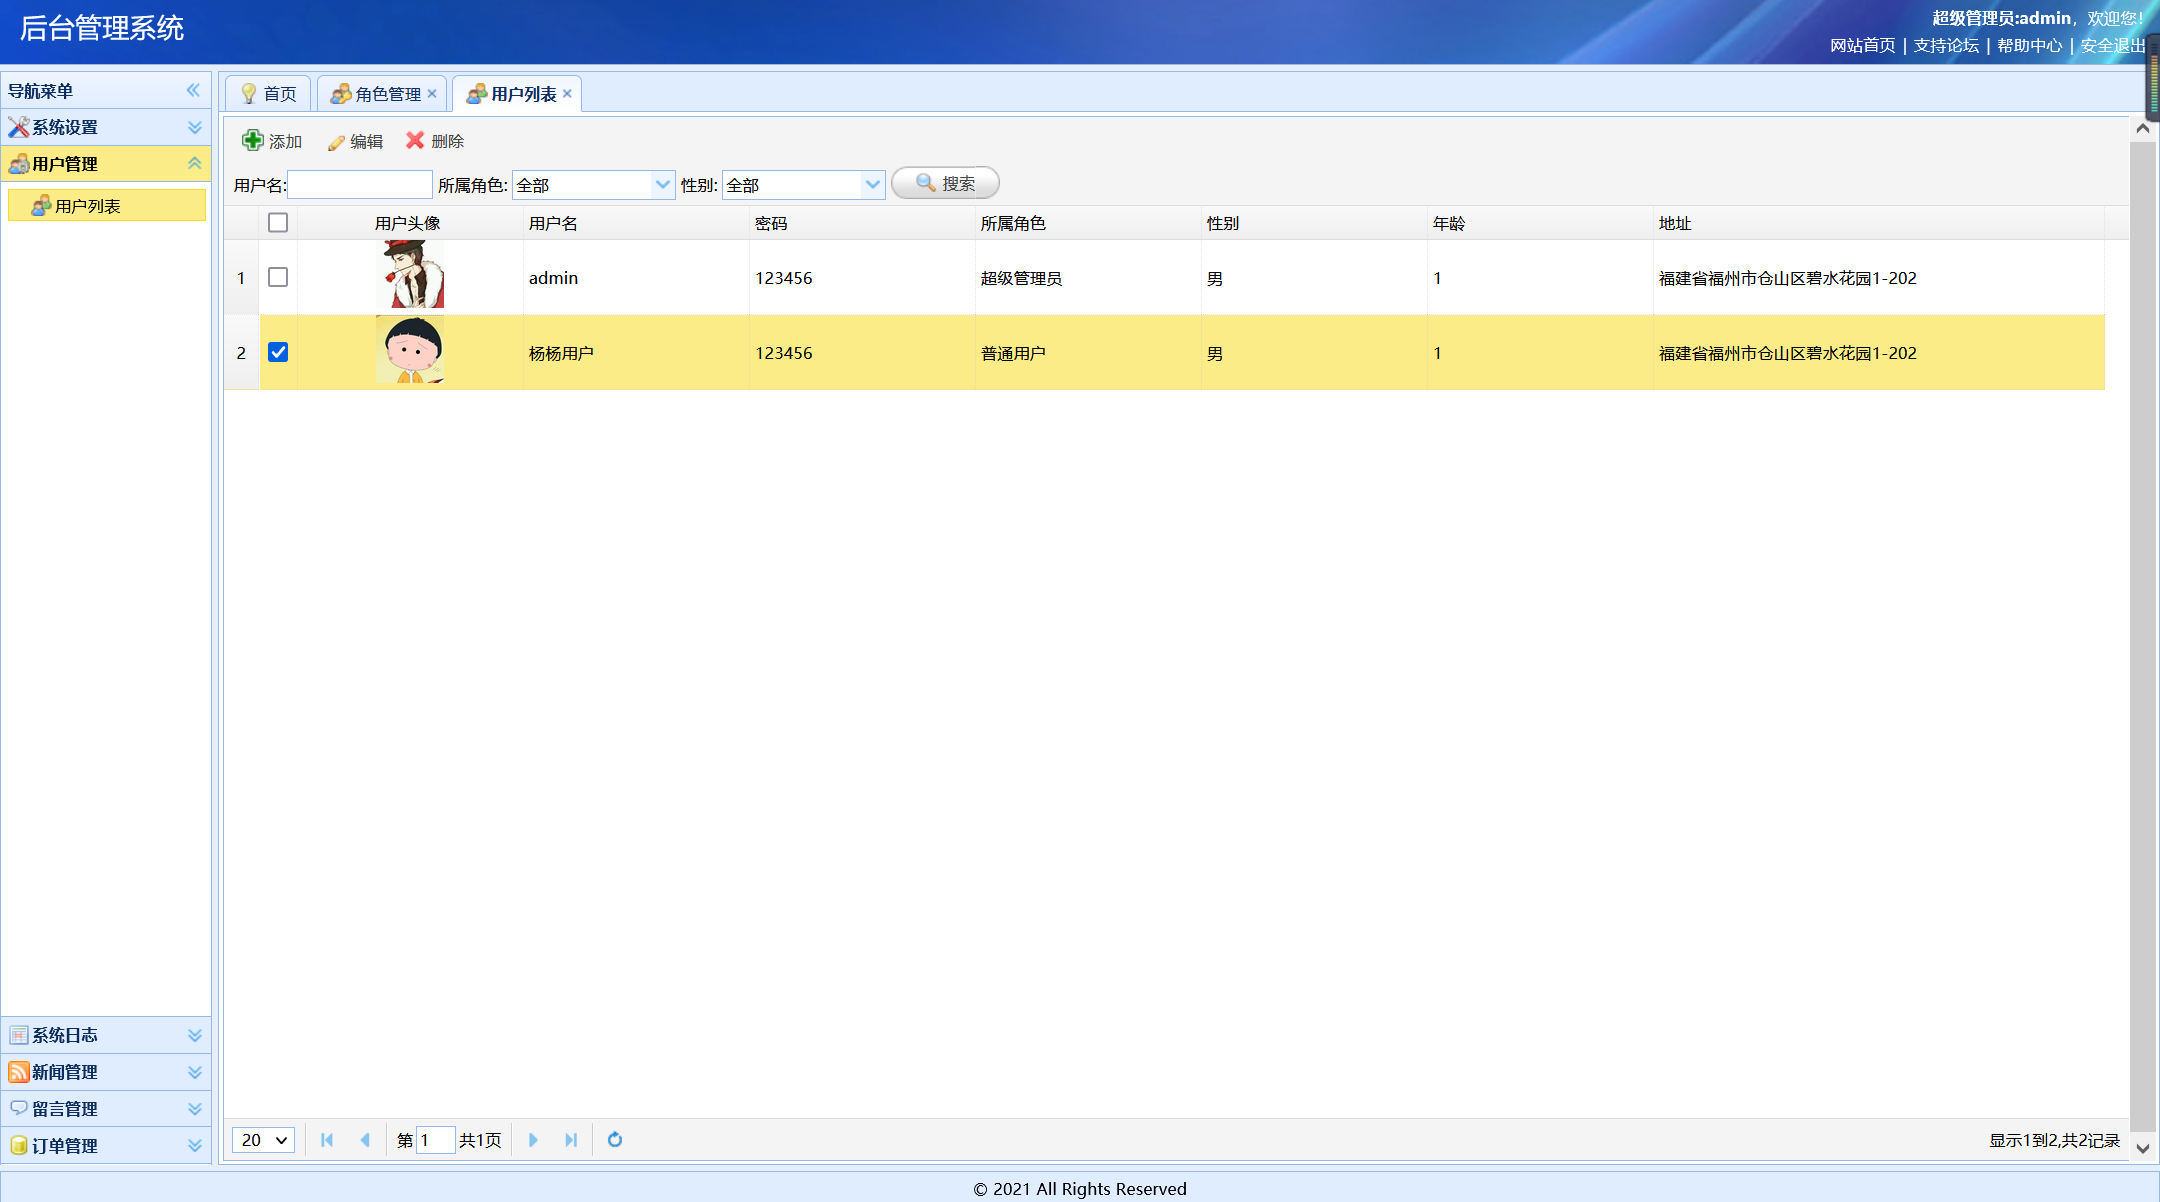
Task: Open the 帮助中心 link
Action: pos(2029,45)
